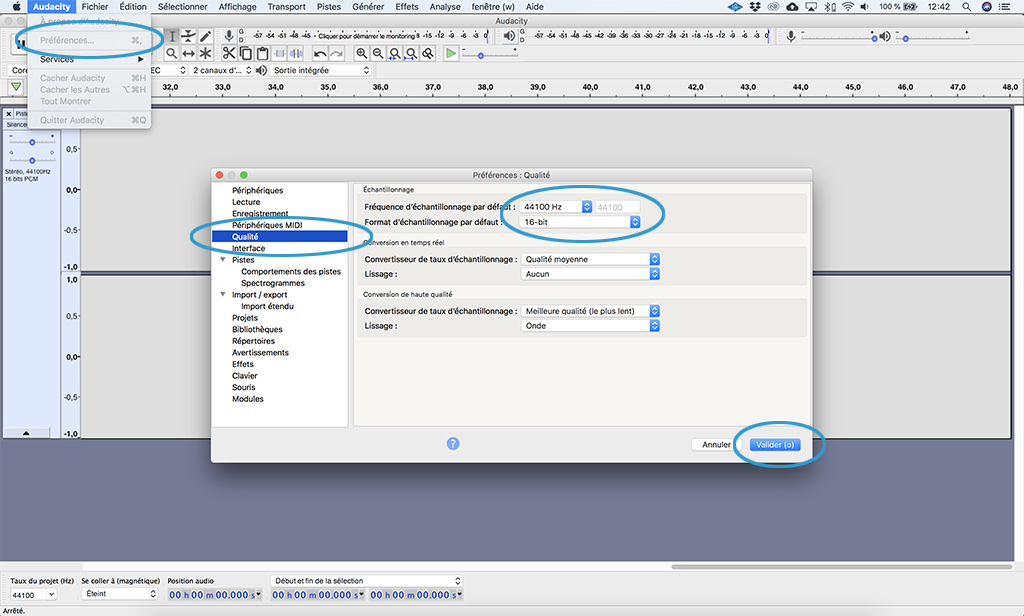Select Modules in preferences list
Image resolution: width=1024 pixels, height=616 pixels.
pyautogui.click(x=248, y=399)
